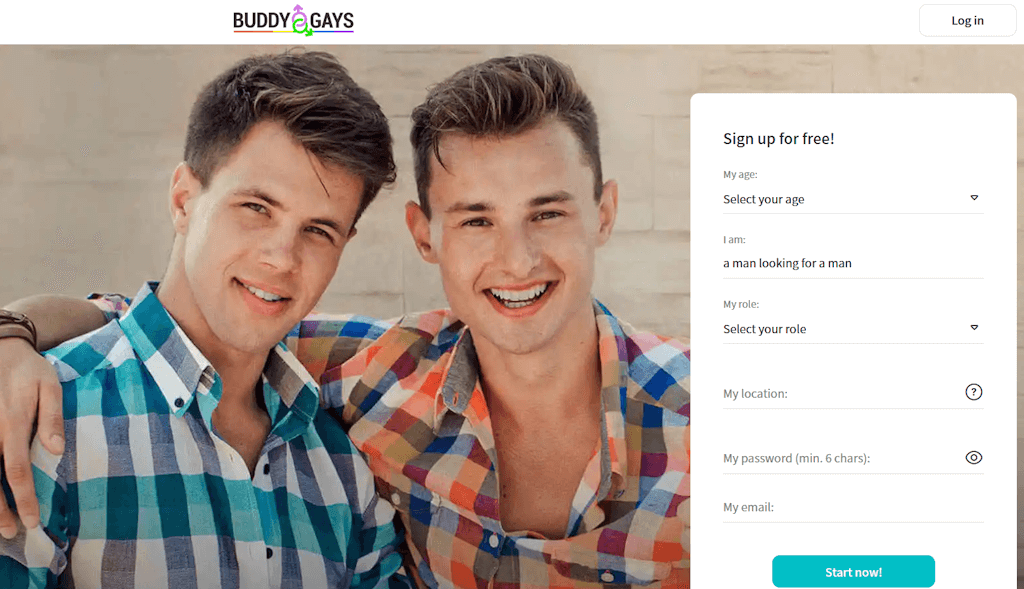Click the My role label
Viewport: 1024px width, 589px height.
tap(741, 304)
